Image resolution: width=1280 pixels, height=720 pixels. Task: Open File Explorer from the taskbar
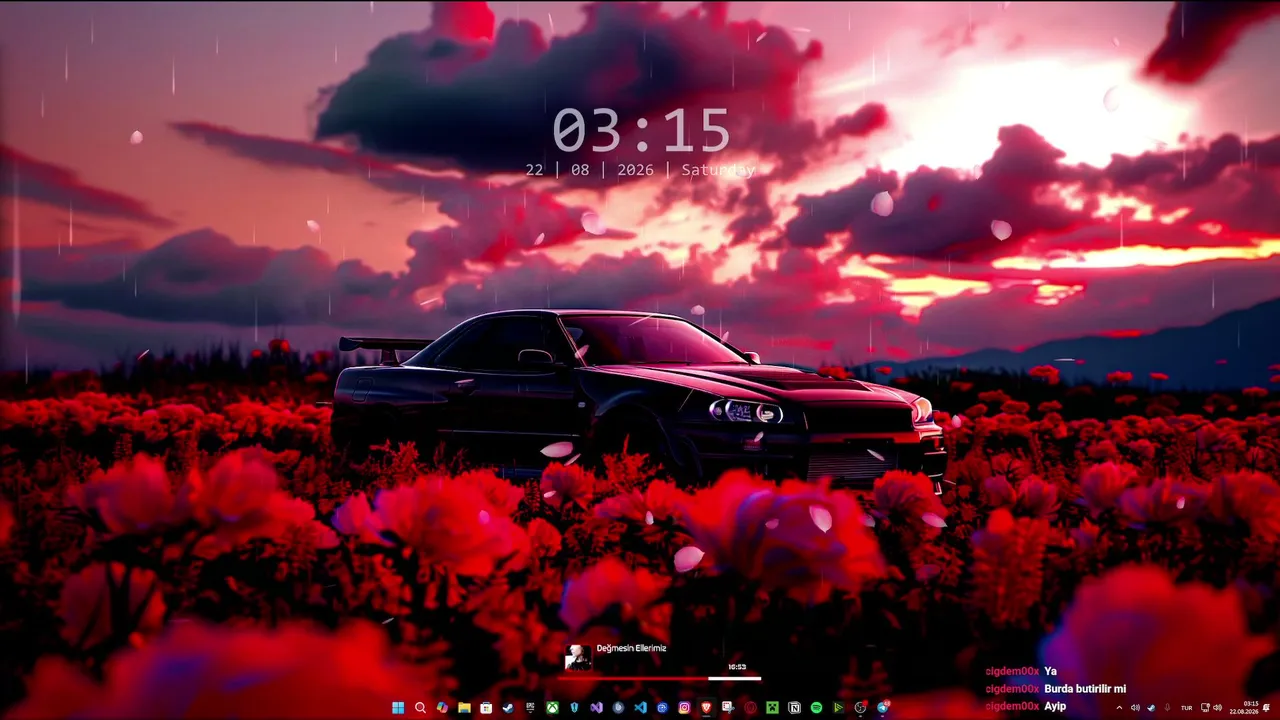click(x=464, y=708)
